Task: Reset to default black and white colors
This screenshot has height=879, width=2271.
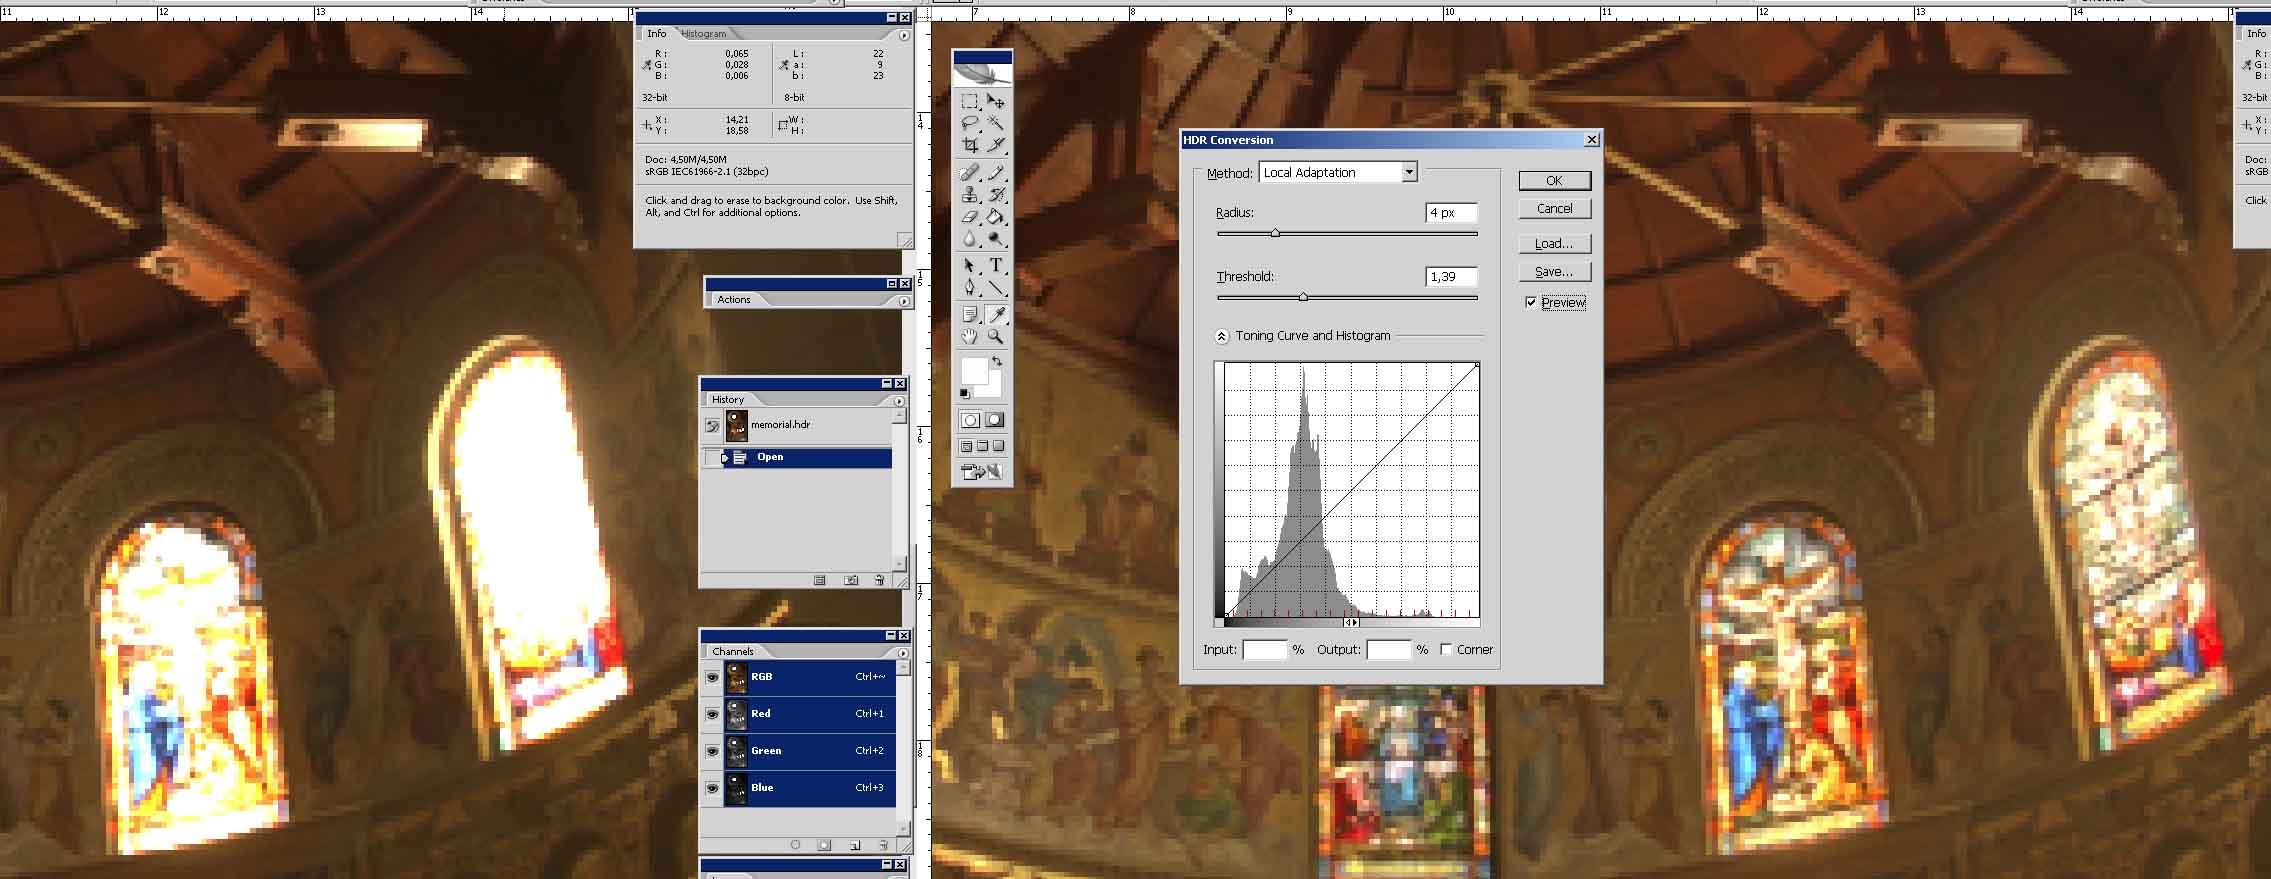Action: 965,393
